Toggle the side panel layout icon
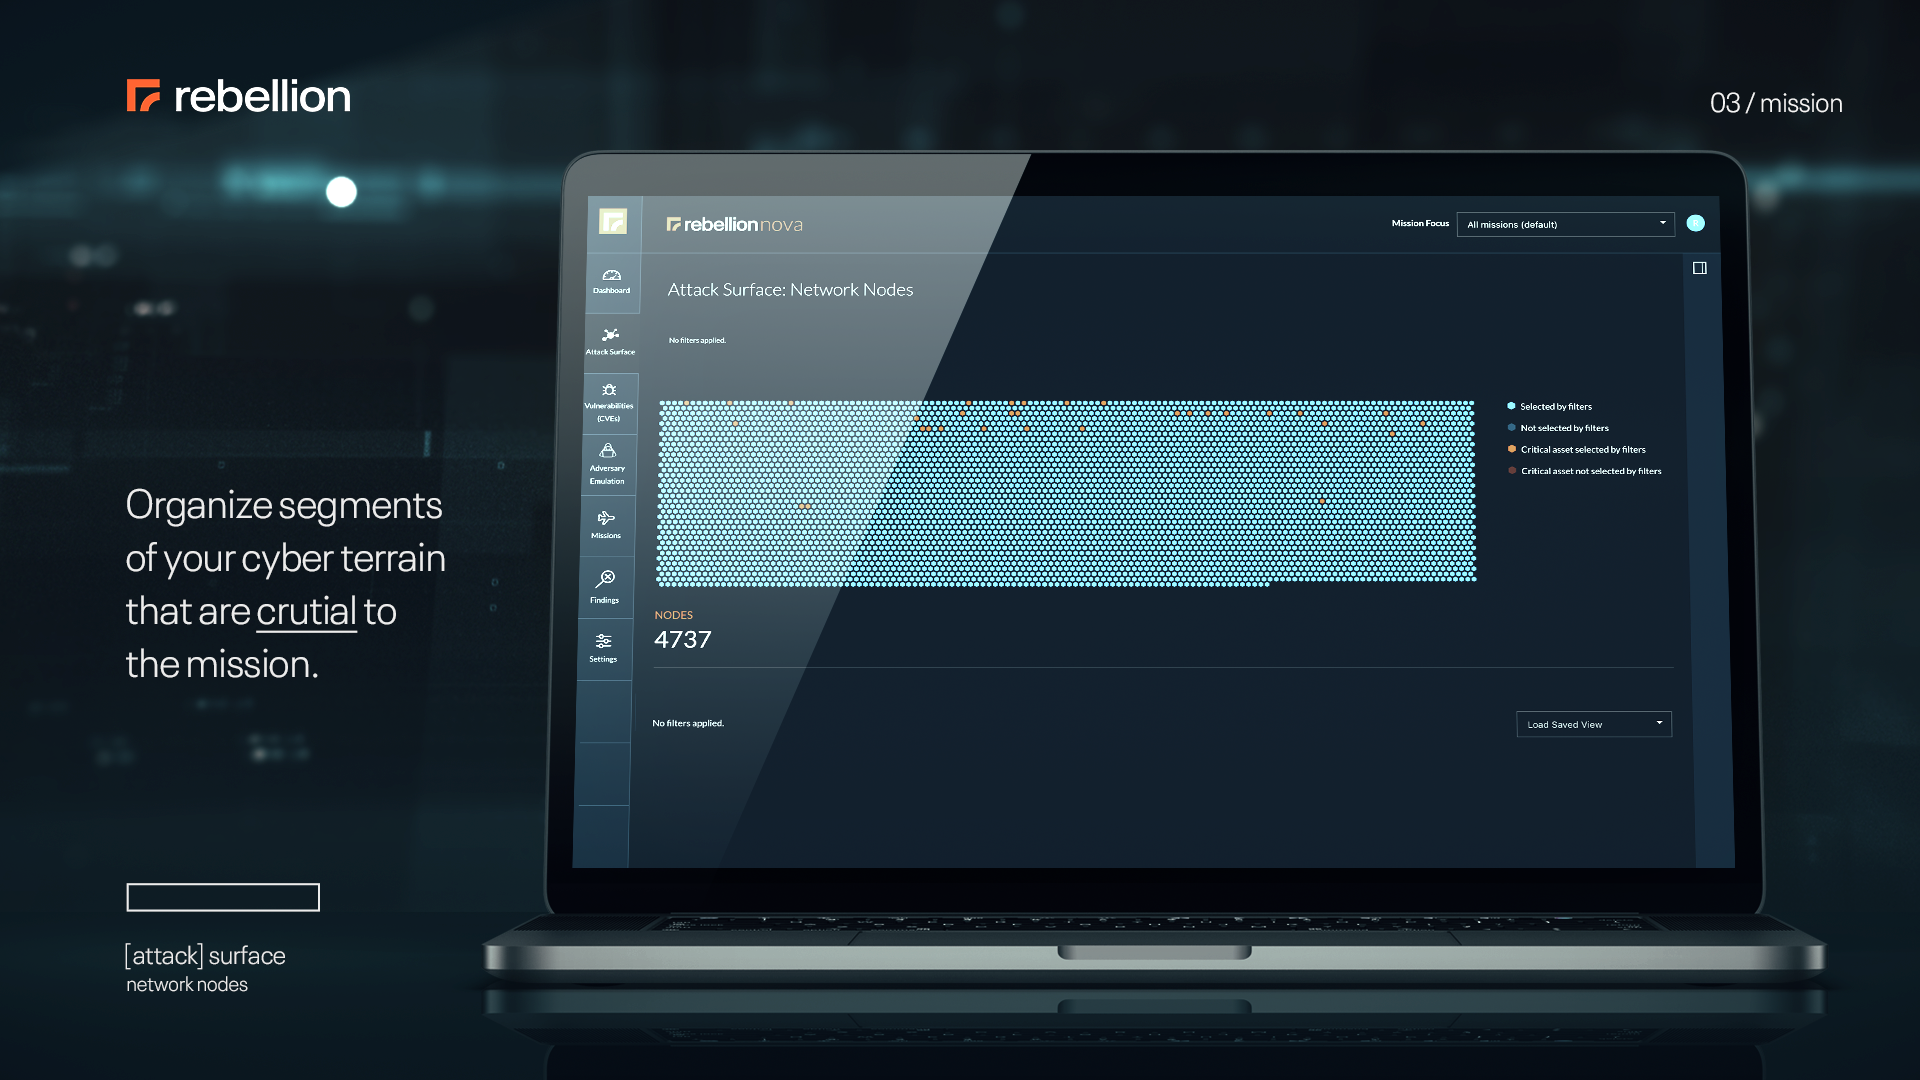The height and width of the screenshot is (1080, 1920). click(x=1699, y=268)
